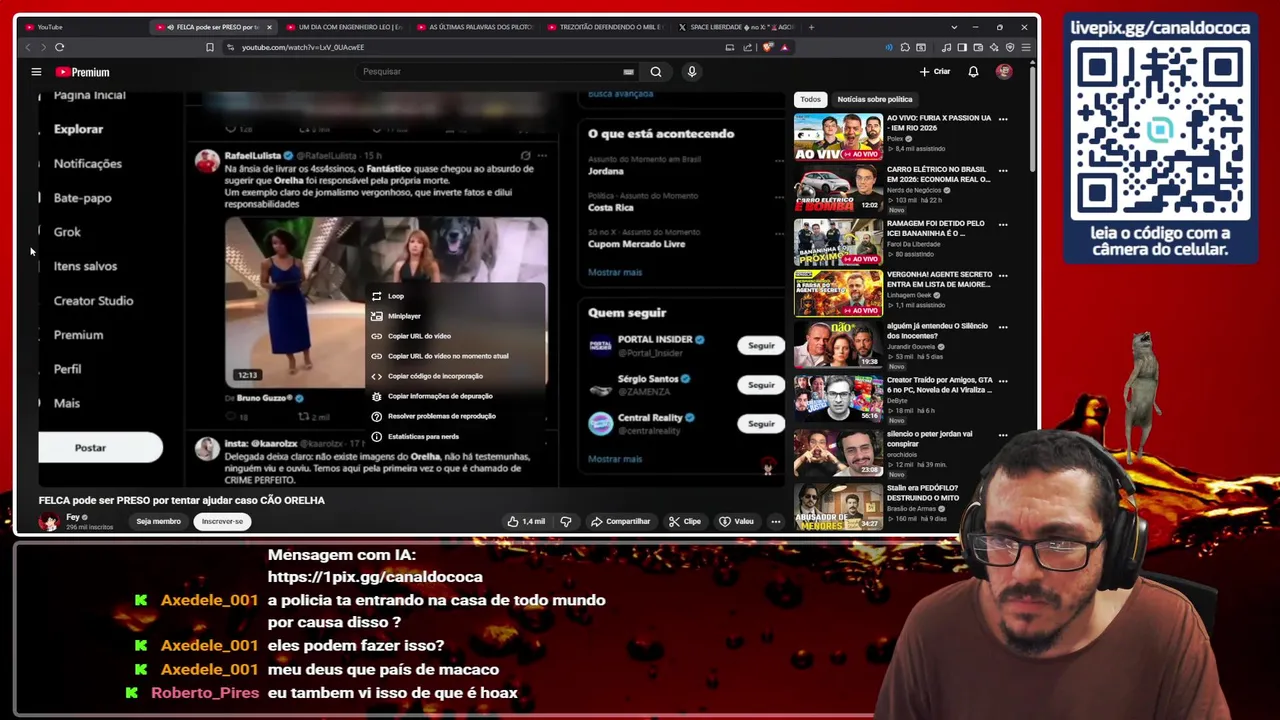Open options for RAMAGEM FOI DETIDO video
This screenshot has width=1280, height=720.
point(1003,225)
